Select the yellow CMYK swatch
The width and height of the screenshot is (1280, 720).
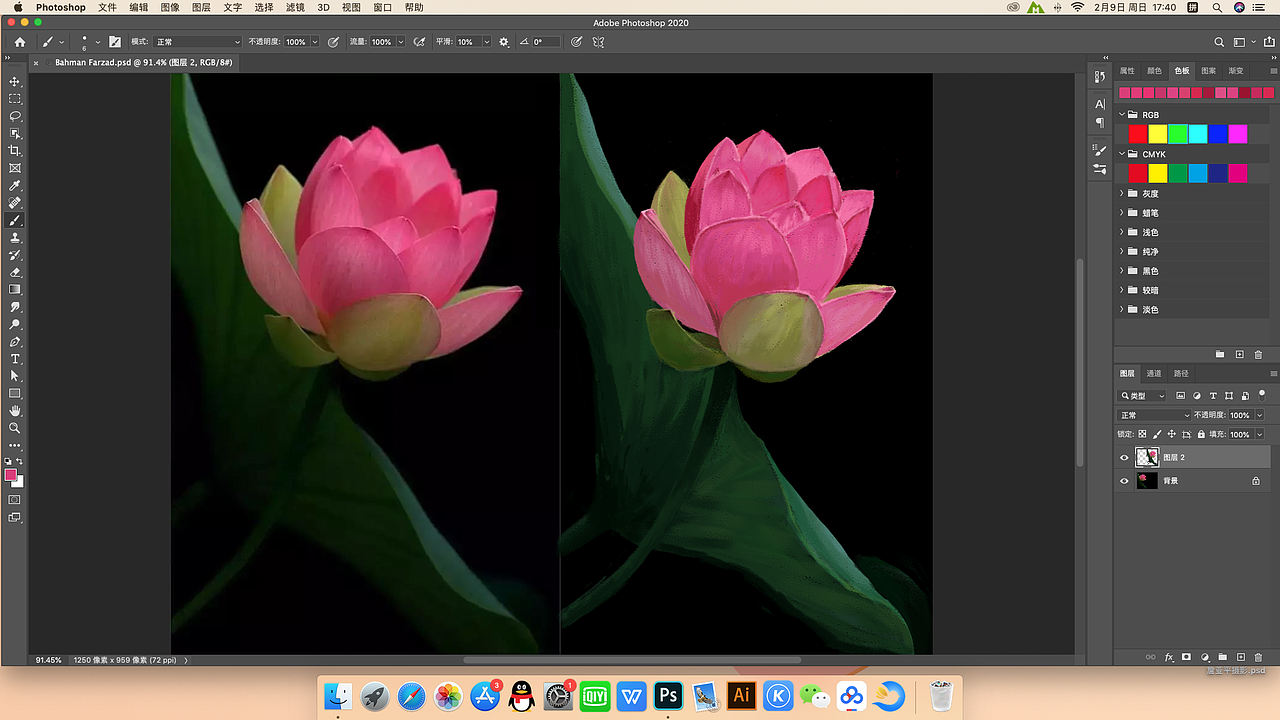(1158, 173)
